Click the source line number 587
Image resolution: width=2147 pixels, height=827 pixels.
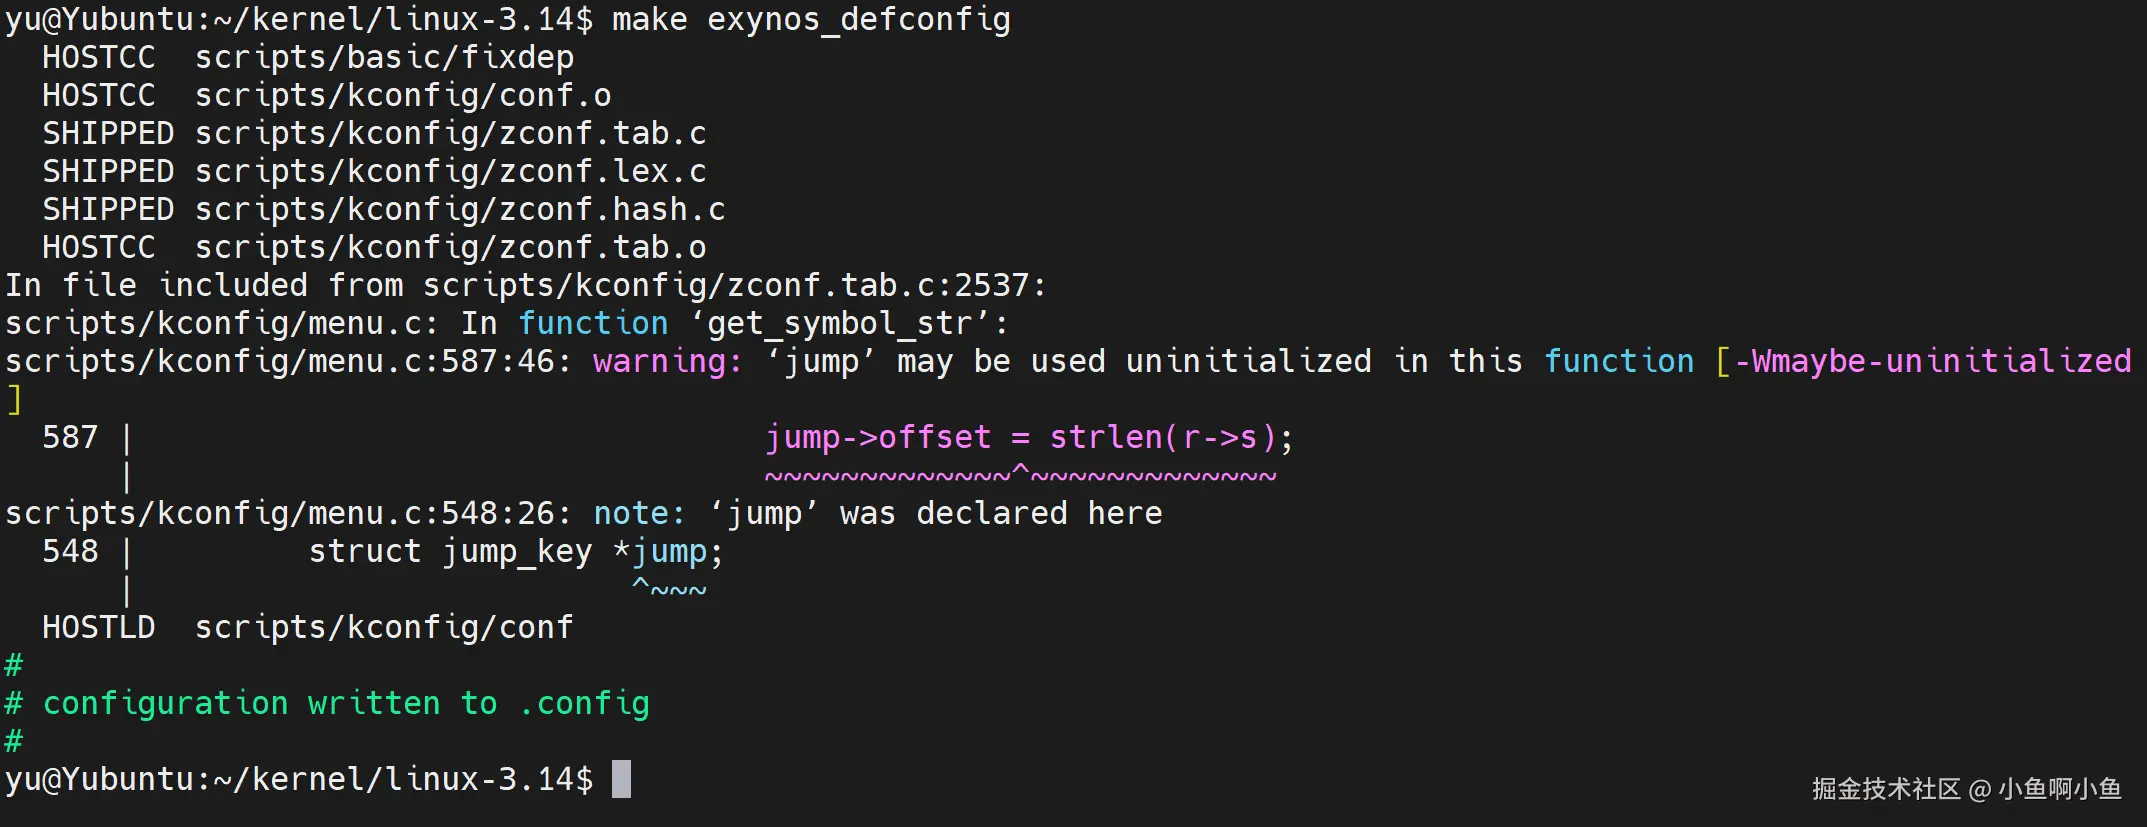pyautogui.click(x=70, y=437)
